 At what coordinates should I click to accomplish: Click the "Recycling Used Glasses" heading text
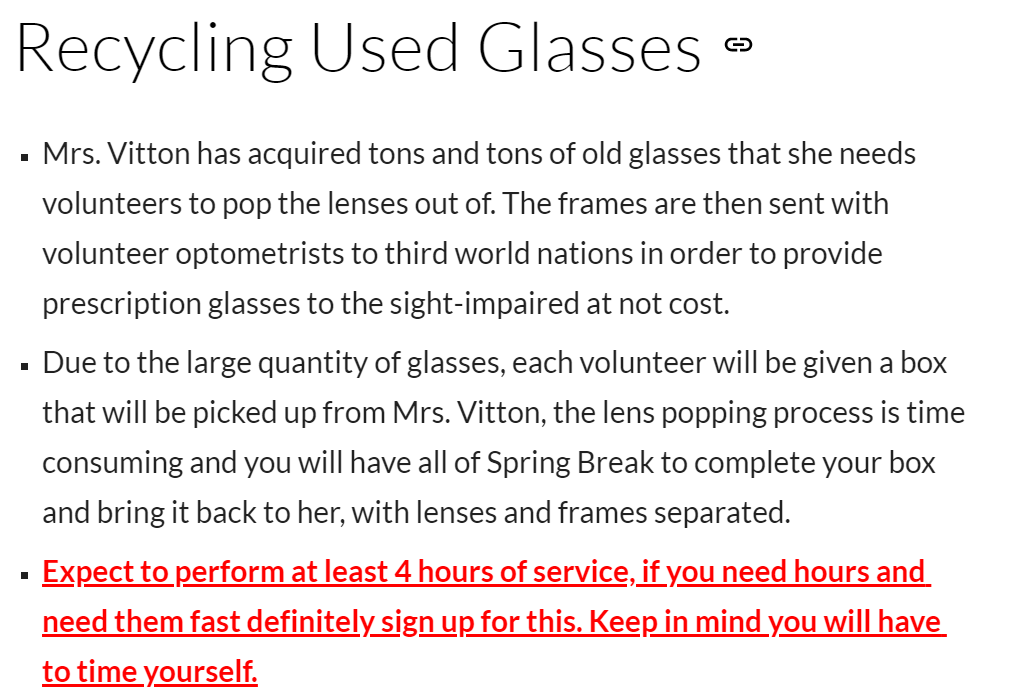(358, 50)
